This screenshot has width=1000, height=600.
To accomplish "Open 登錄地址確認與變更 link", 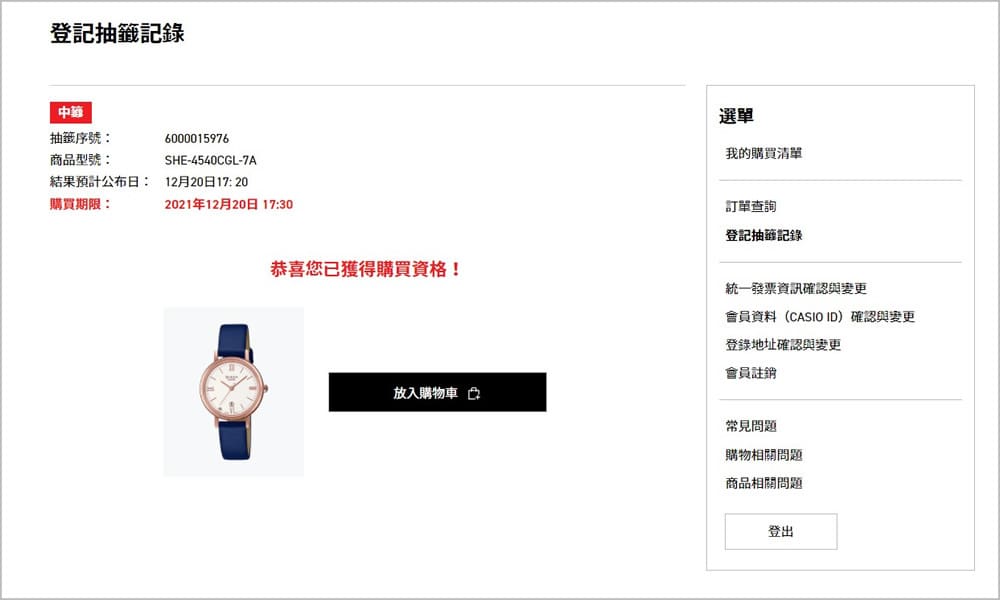I will [783, 345].
